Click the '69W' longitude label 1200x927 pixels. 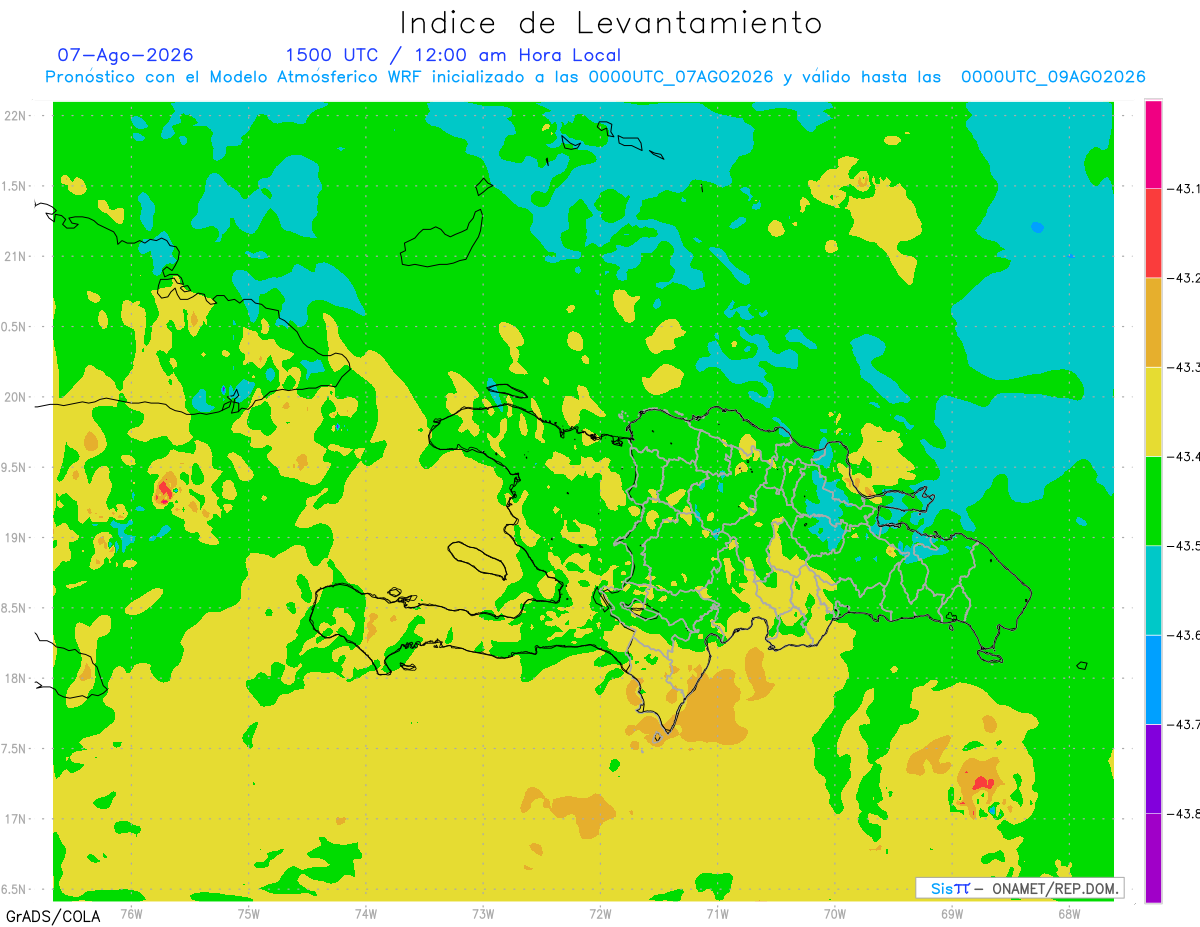[952, 914]
